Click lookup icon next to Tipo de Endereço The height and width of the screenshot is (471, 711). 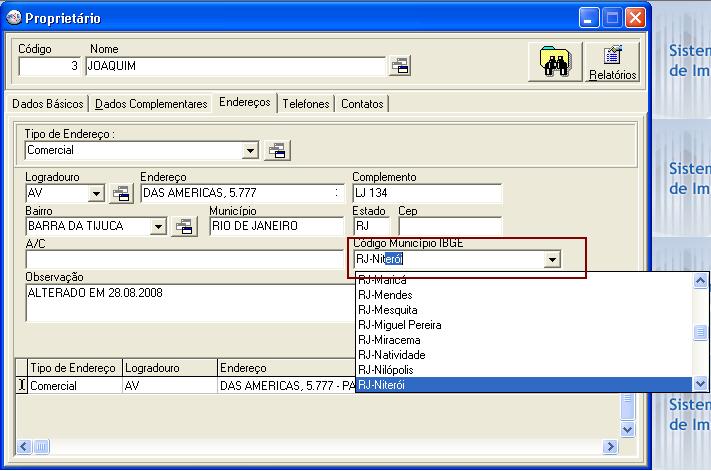tap(276, 151)
